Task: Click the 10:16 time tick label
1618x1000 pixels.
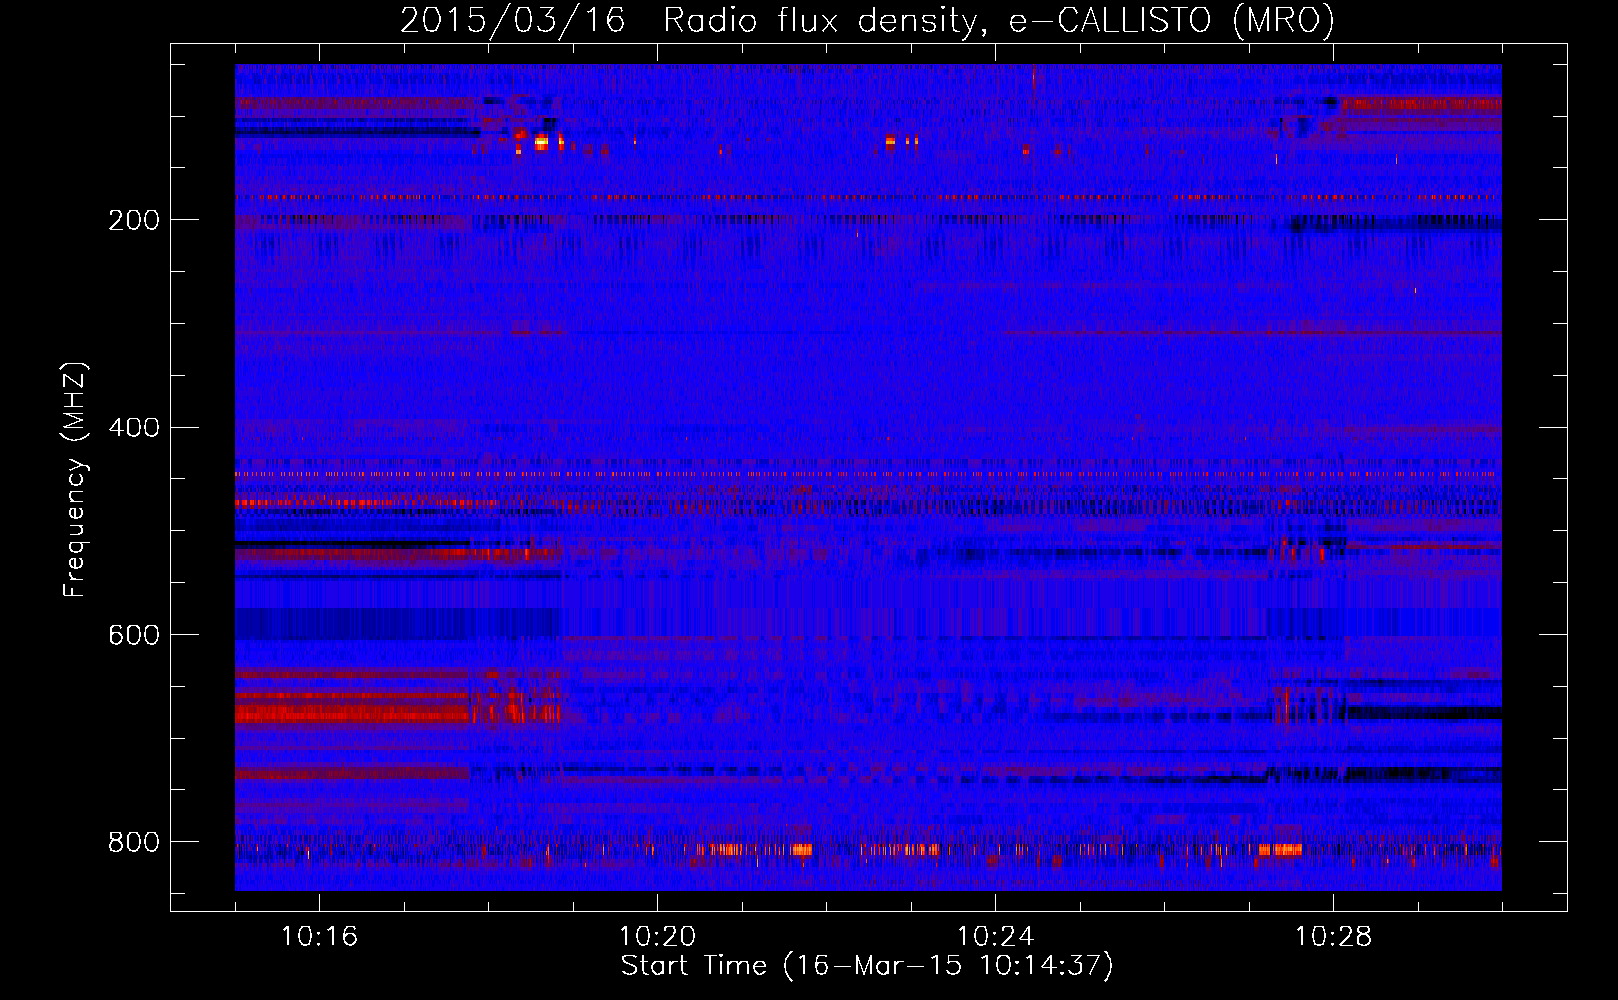Action: (319, 937)
